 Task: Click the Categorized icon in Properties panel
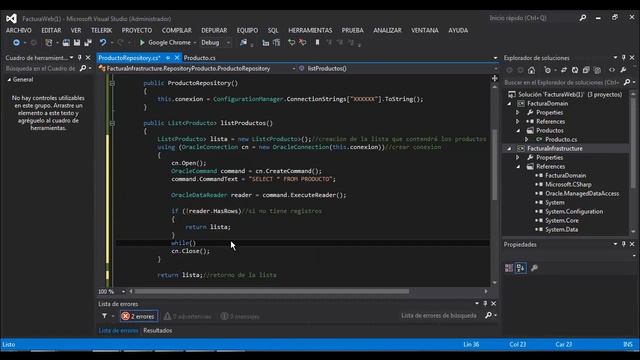pos(509,268)
